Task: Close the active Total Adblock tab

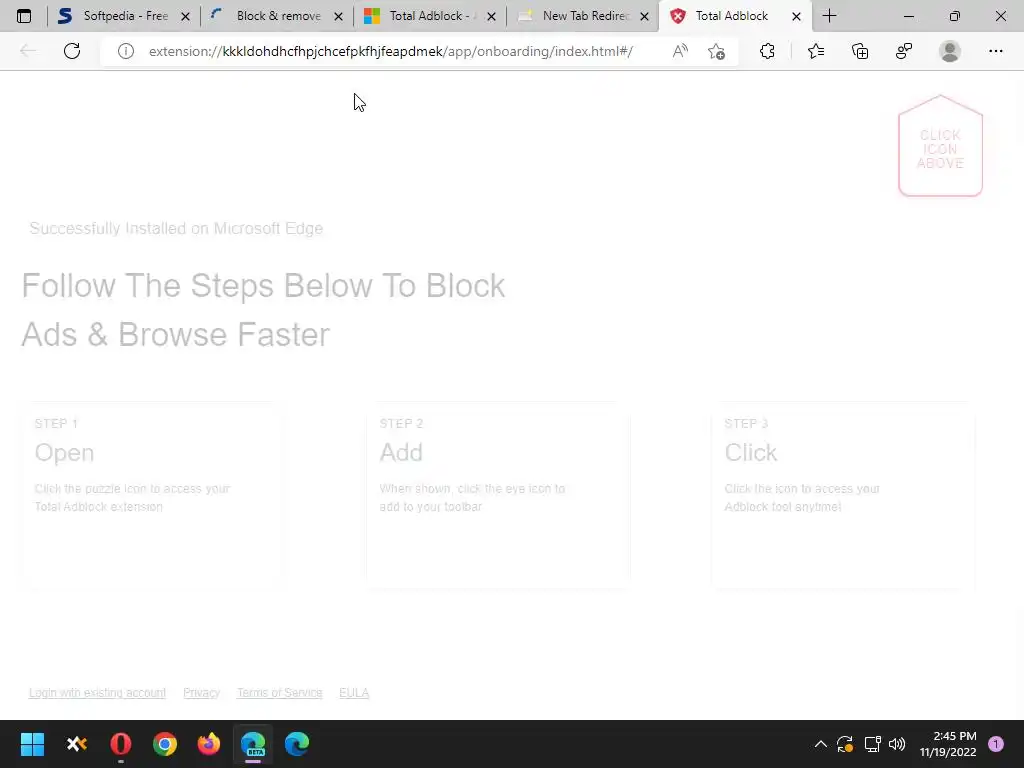Action: click(796, 16)
